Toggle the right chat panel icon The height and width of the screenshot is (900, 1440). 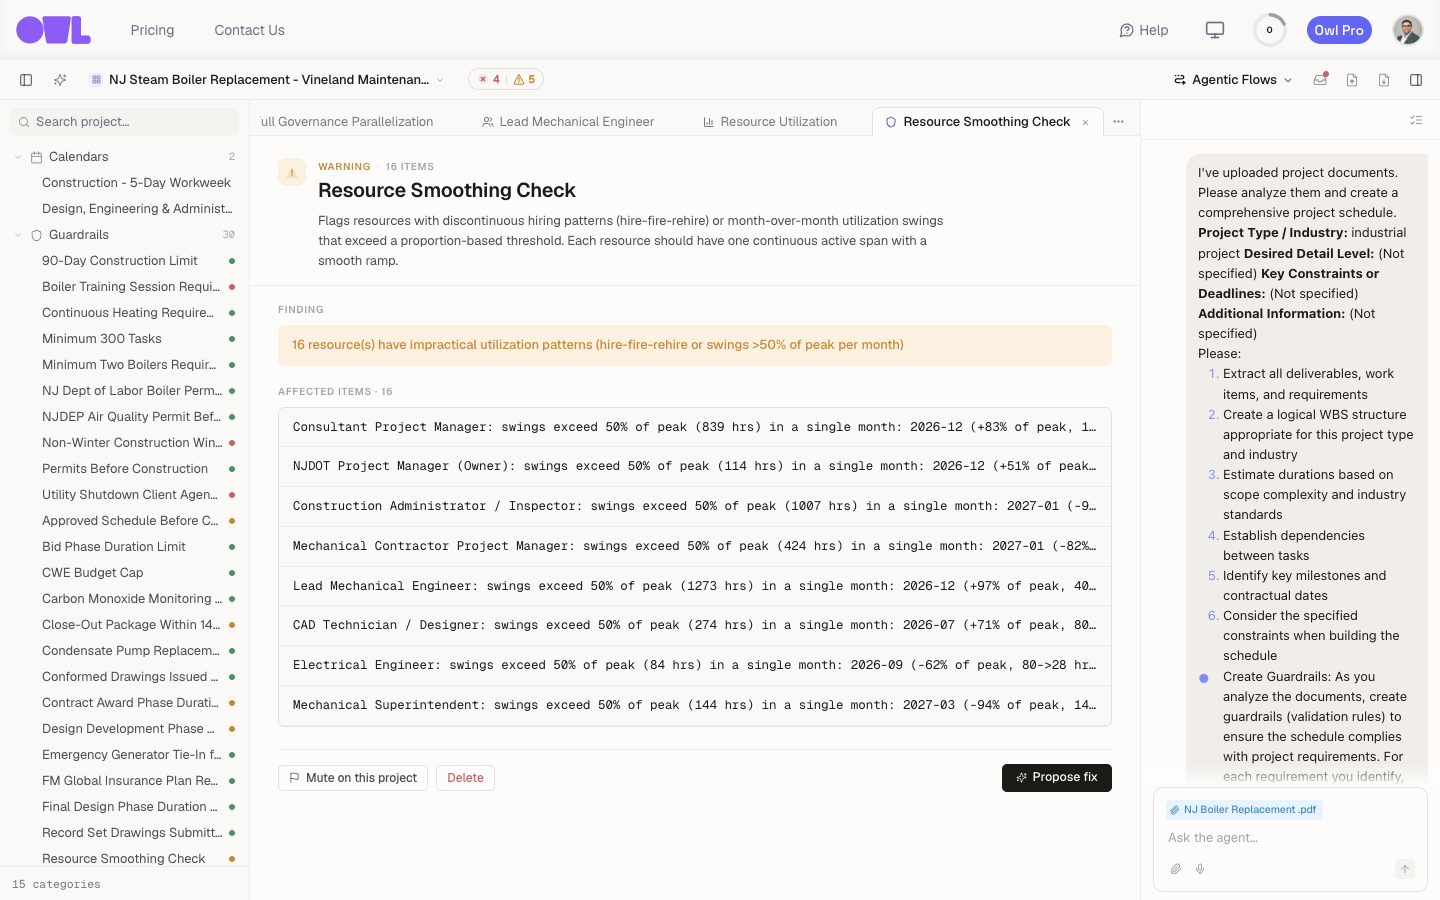pos(1416,80)
